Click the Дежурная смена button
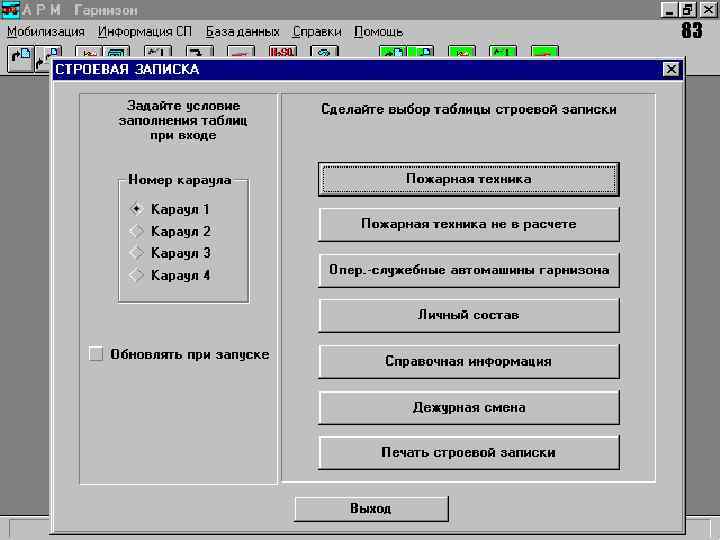Screen dimensions: 720x540 [x=469, y=407]
